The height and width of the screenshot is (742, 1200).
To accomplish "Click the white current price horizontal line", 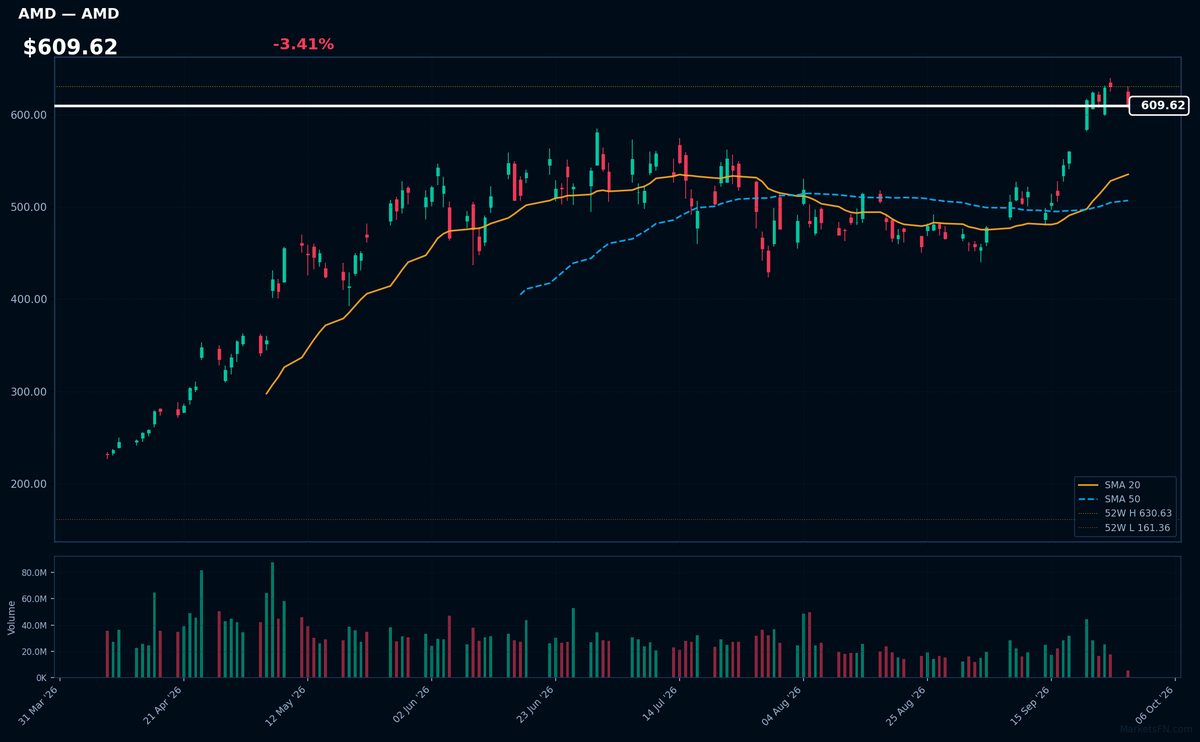I will click(592, 105).
